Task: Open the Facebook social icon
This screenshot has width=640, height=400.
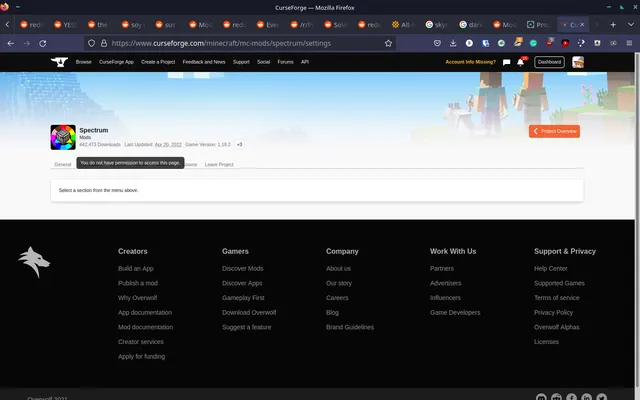Action: (571, 397)
